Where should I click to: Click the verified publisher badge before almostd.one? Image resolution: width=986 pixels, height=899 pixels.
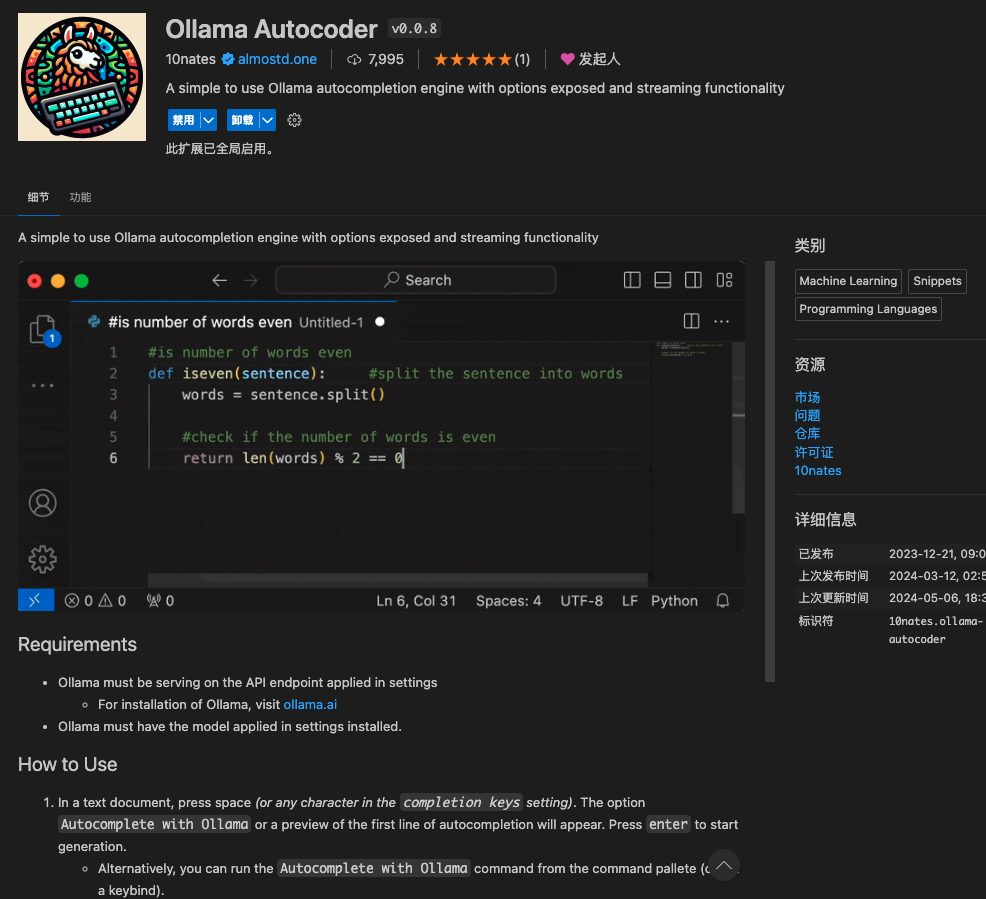coord(228,59)
